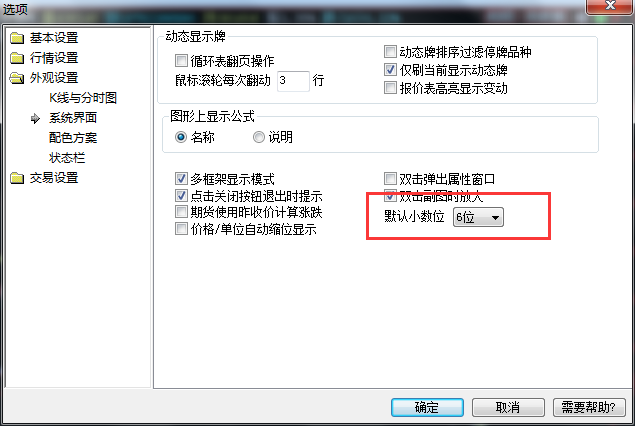Click the 行情设置 folder icon
Screen dimensions: 635x426
point(17,58)
